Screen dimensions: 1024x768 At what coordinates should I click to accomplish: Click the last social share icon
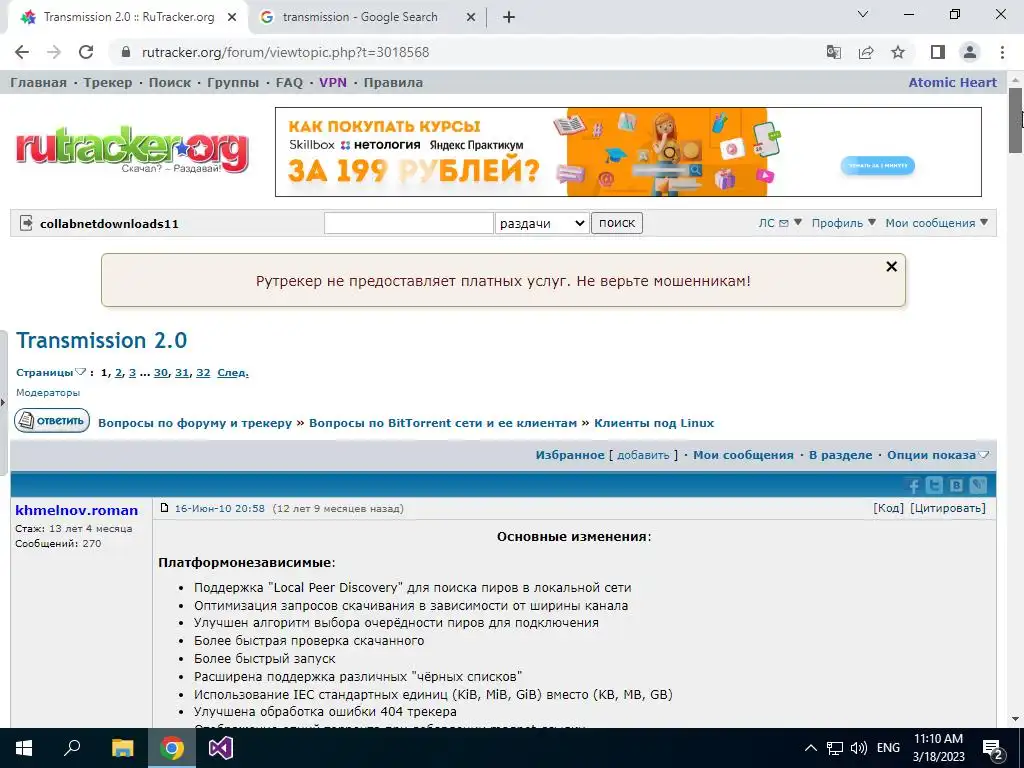tap(978, 485)
